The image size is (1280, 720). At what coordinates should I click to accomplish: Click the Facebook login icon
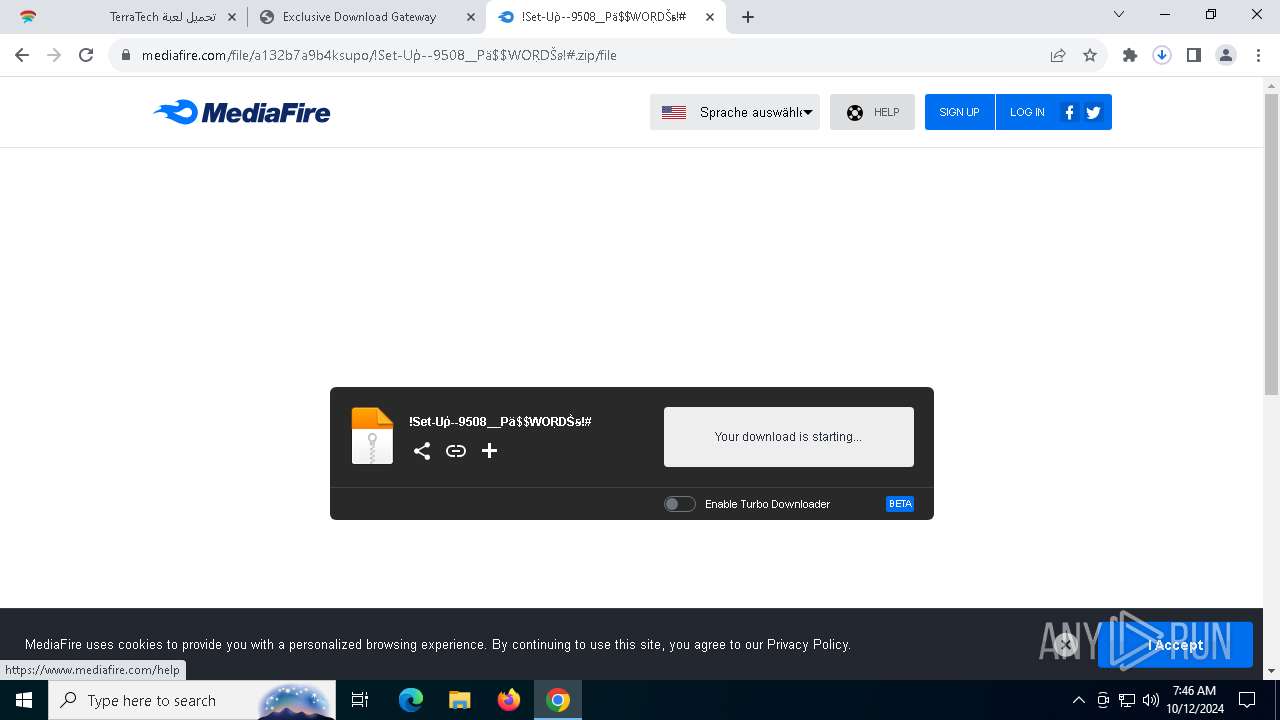(1069, 112)
